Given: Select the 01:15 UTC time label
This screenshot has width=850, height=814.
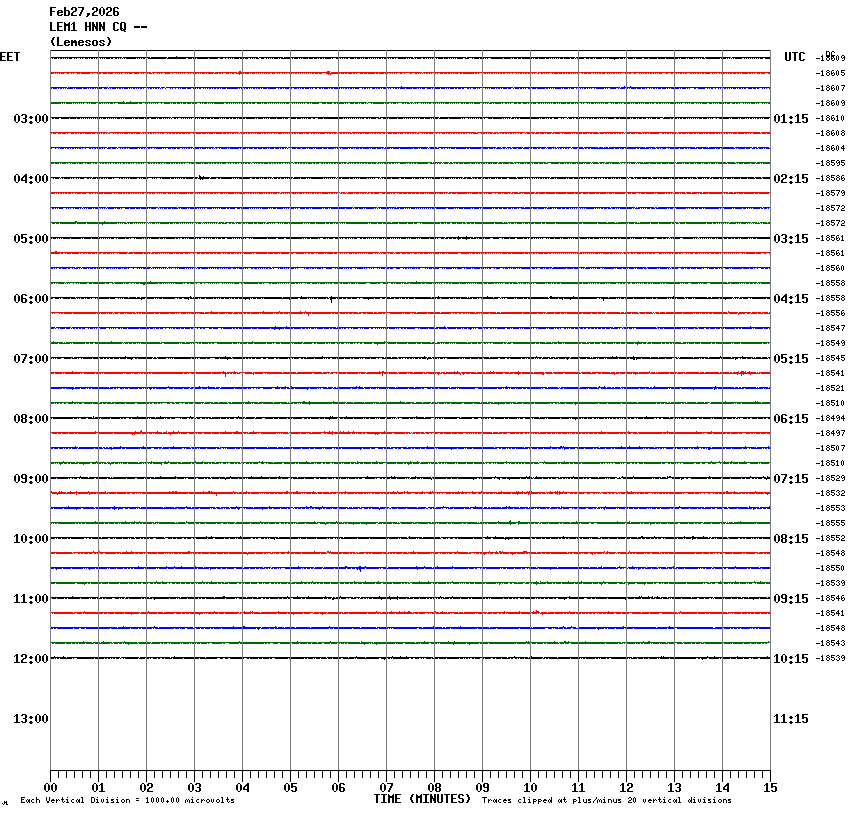Looking at the screenshot, I should click(791, 119).
